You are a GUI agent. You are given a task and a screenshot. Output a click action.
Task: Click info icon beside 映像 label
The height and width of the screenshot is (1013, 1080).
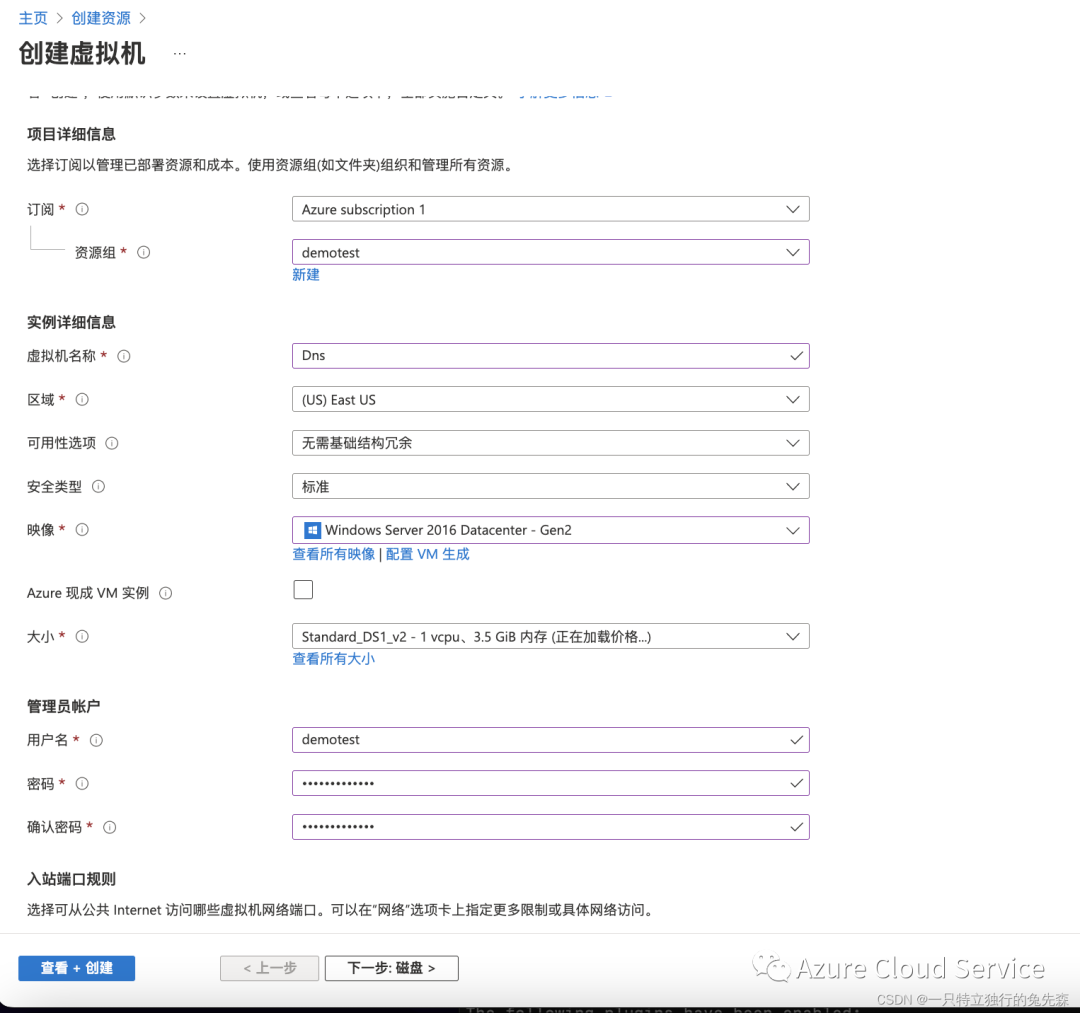[82, 530]
